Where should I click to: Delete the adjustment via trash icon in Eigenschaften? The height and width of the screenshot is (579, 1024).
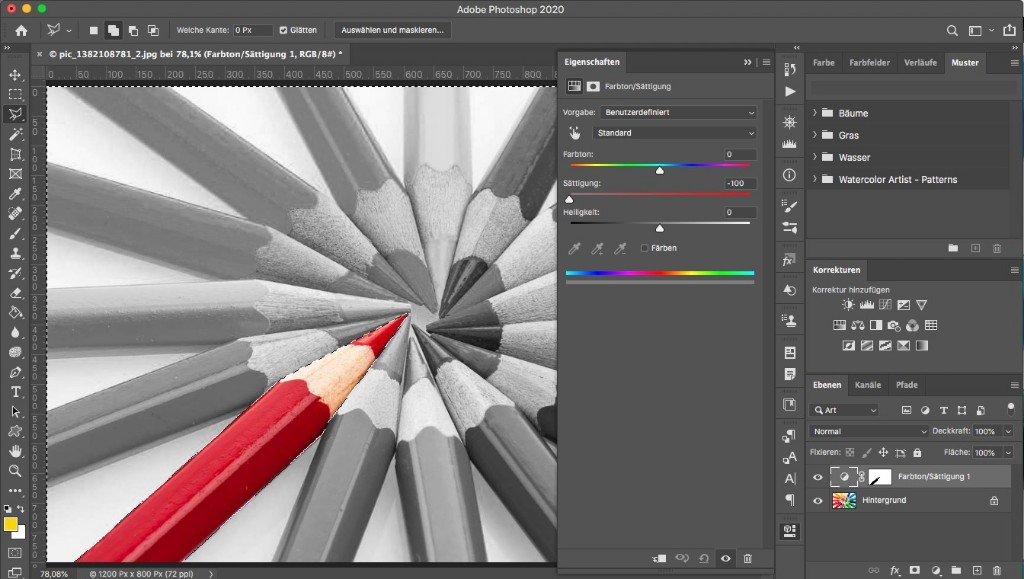pyautogui.click(x=747, y=558)
